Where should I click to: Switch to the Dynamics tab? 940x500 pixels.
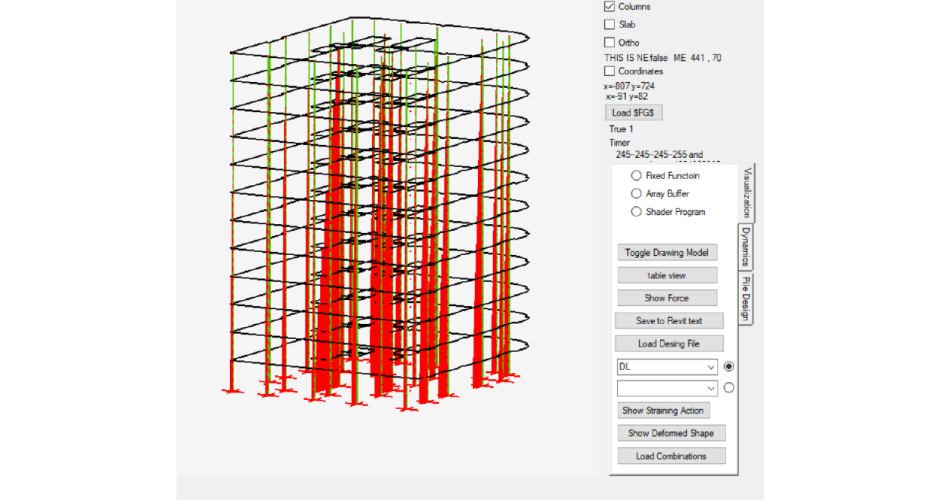coord(746,247)
